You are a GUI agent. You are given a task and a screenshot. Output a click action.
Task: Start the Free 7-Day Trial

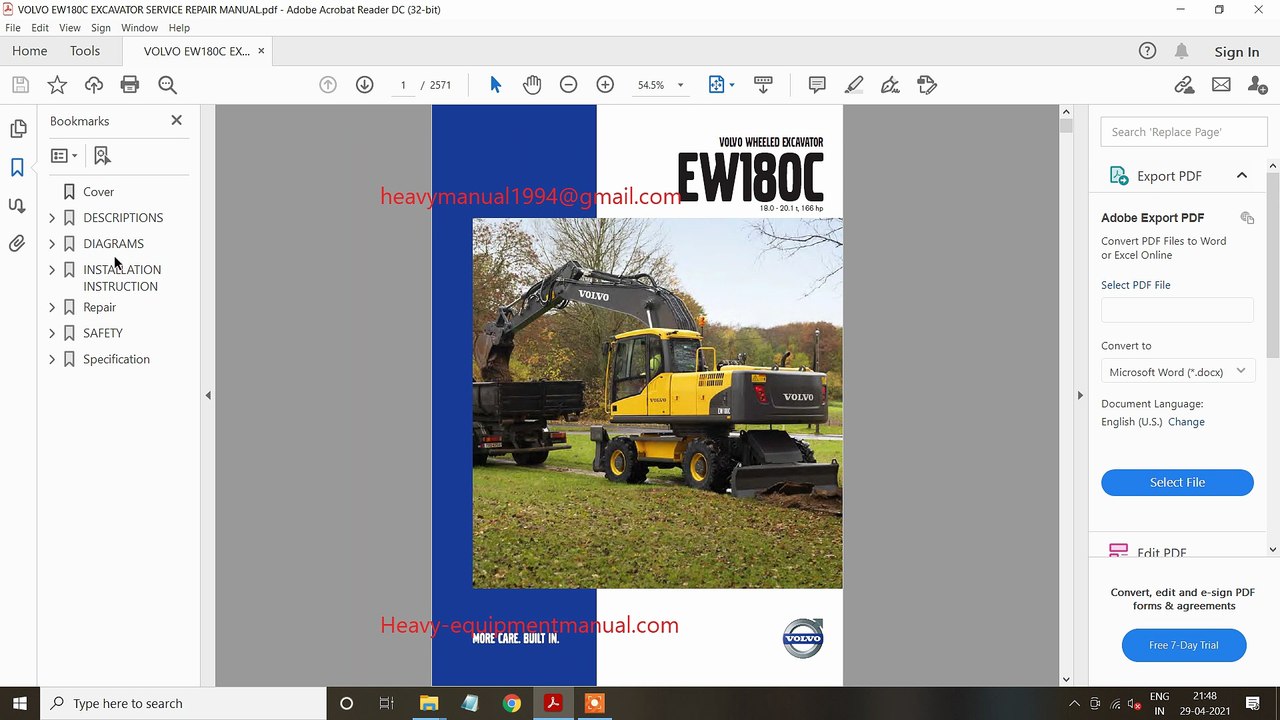[1184, 645]
